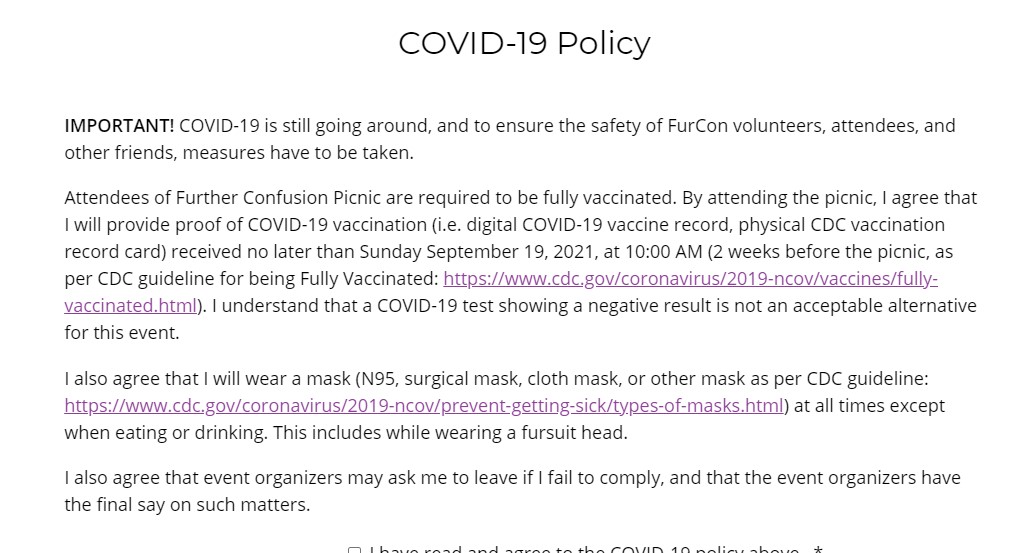Open the CDC types-of-masks link
The image size is (1024, 553).
pyautogui.click(x=424, y=406)
